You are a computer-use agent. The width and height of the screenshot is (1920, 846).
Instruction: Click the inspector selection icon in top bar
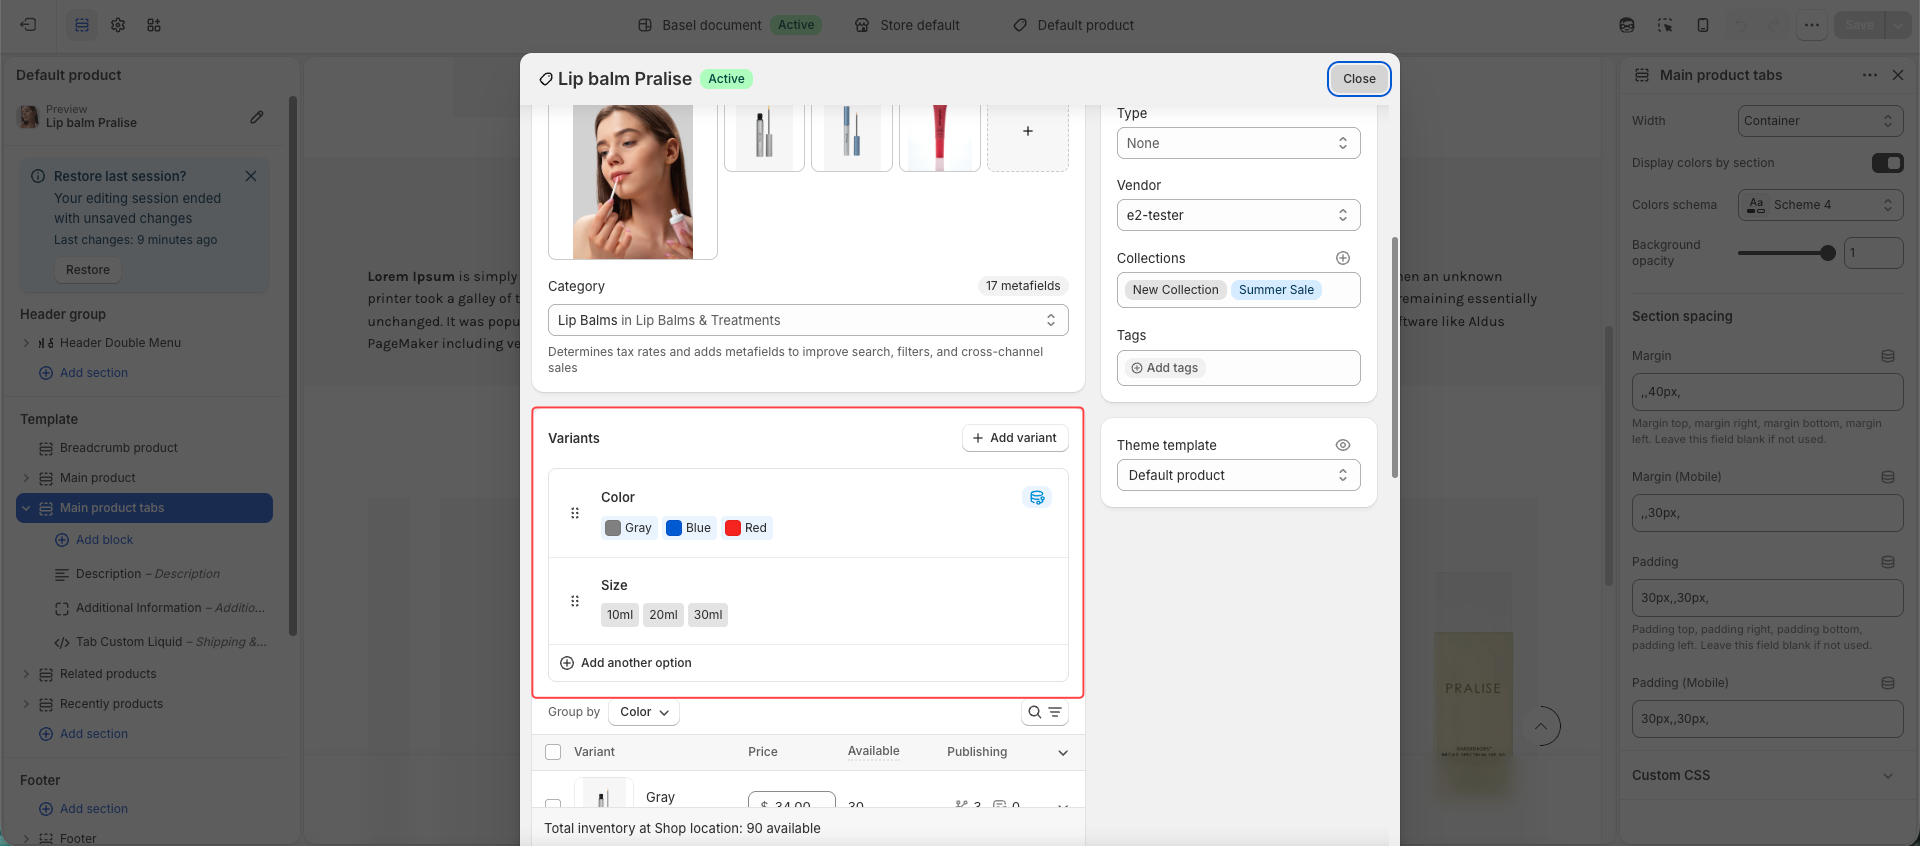click(1665, 25)
